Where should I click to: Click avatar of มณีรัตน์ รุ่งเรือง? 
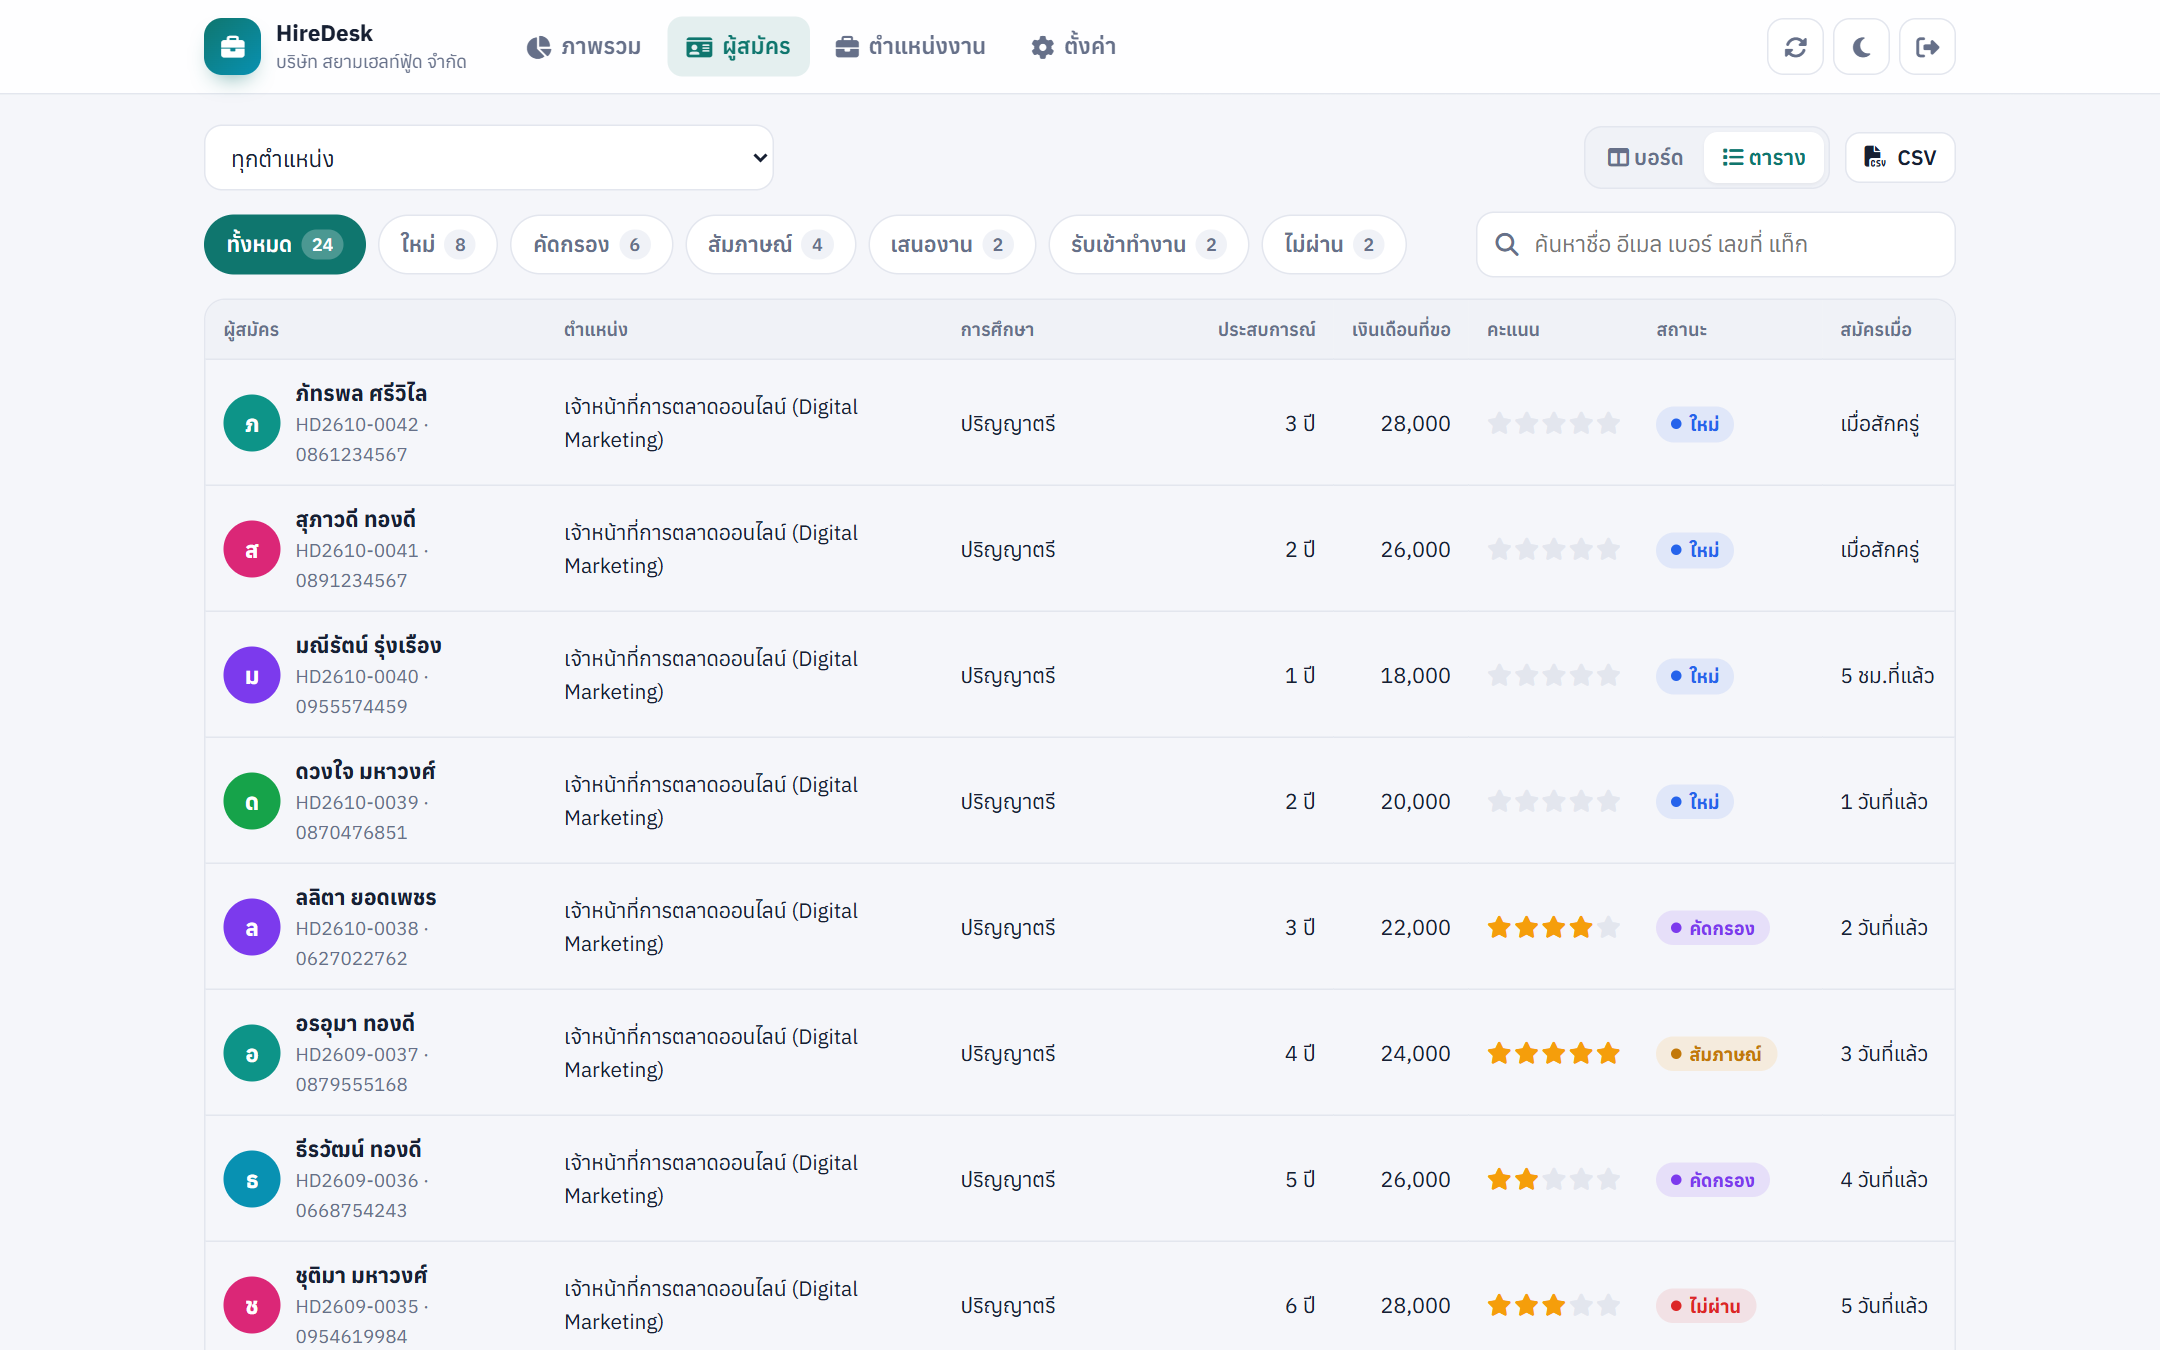(251, 675)
